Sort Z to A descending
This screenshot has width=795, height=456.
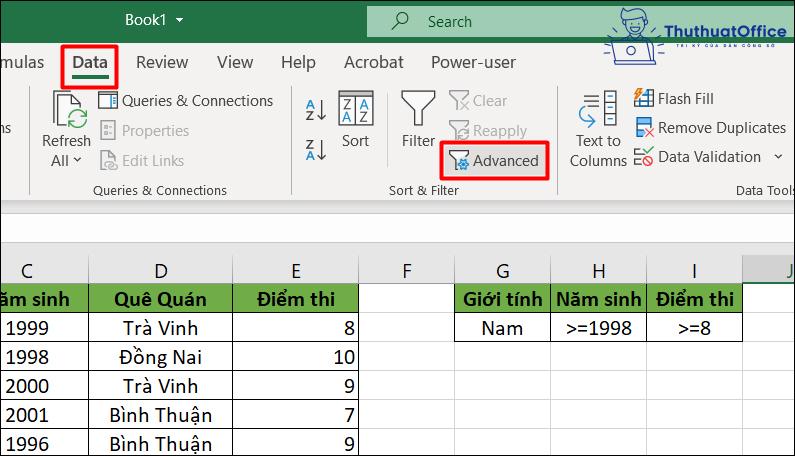(315, 150)
